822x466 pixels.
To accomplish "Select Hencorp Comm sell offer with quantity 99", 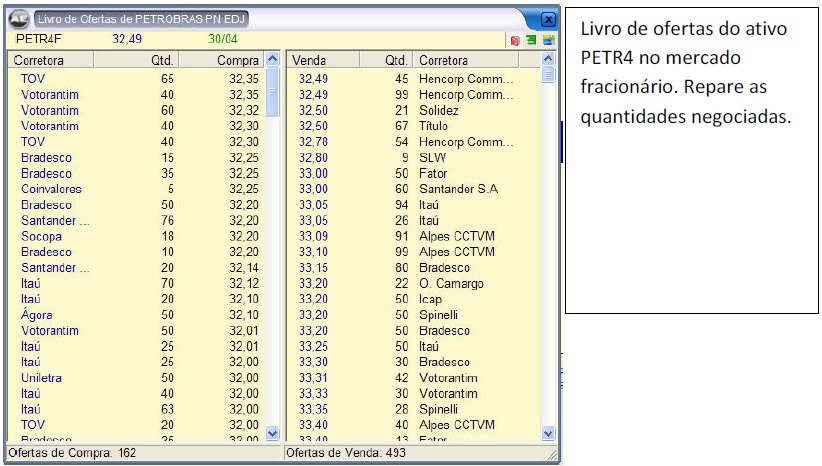I will tap(414, 94).
